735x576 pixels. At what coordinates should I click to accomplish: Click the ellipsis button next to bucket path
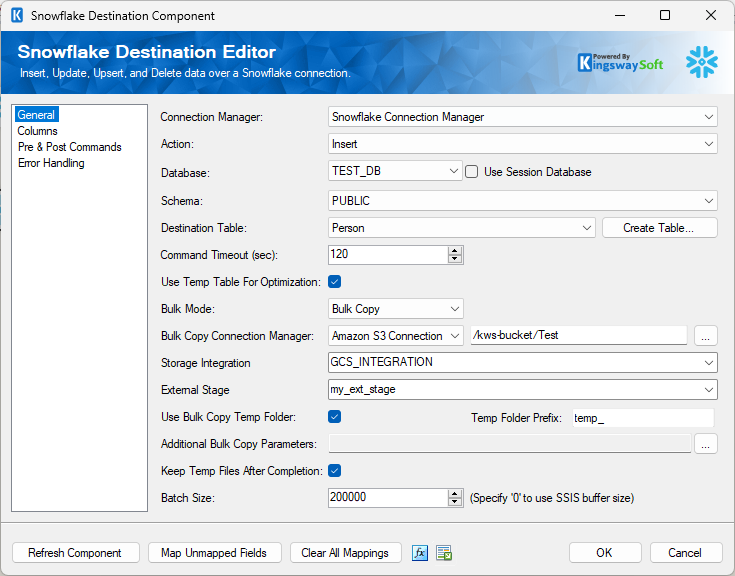coord(706,336)
